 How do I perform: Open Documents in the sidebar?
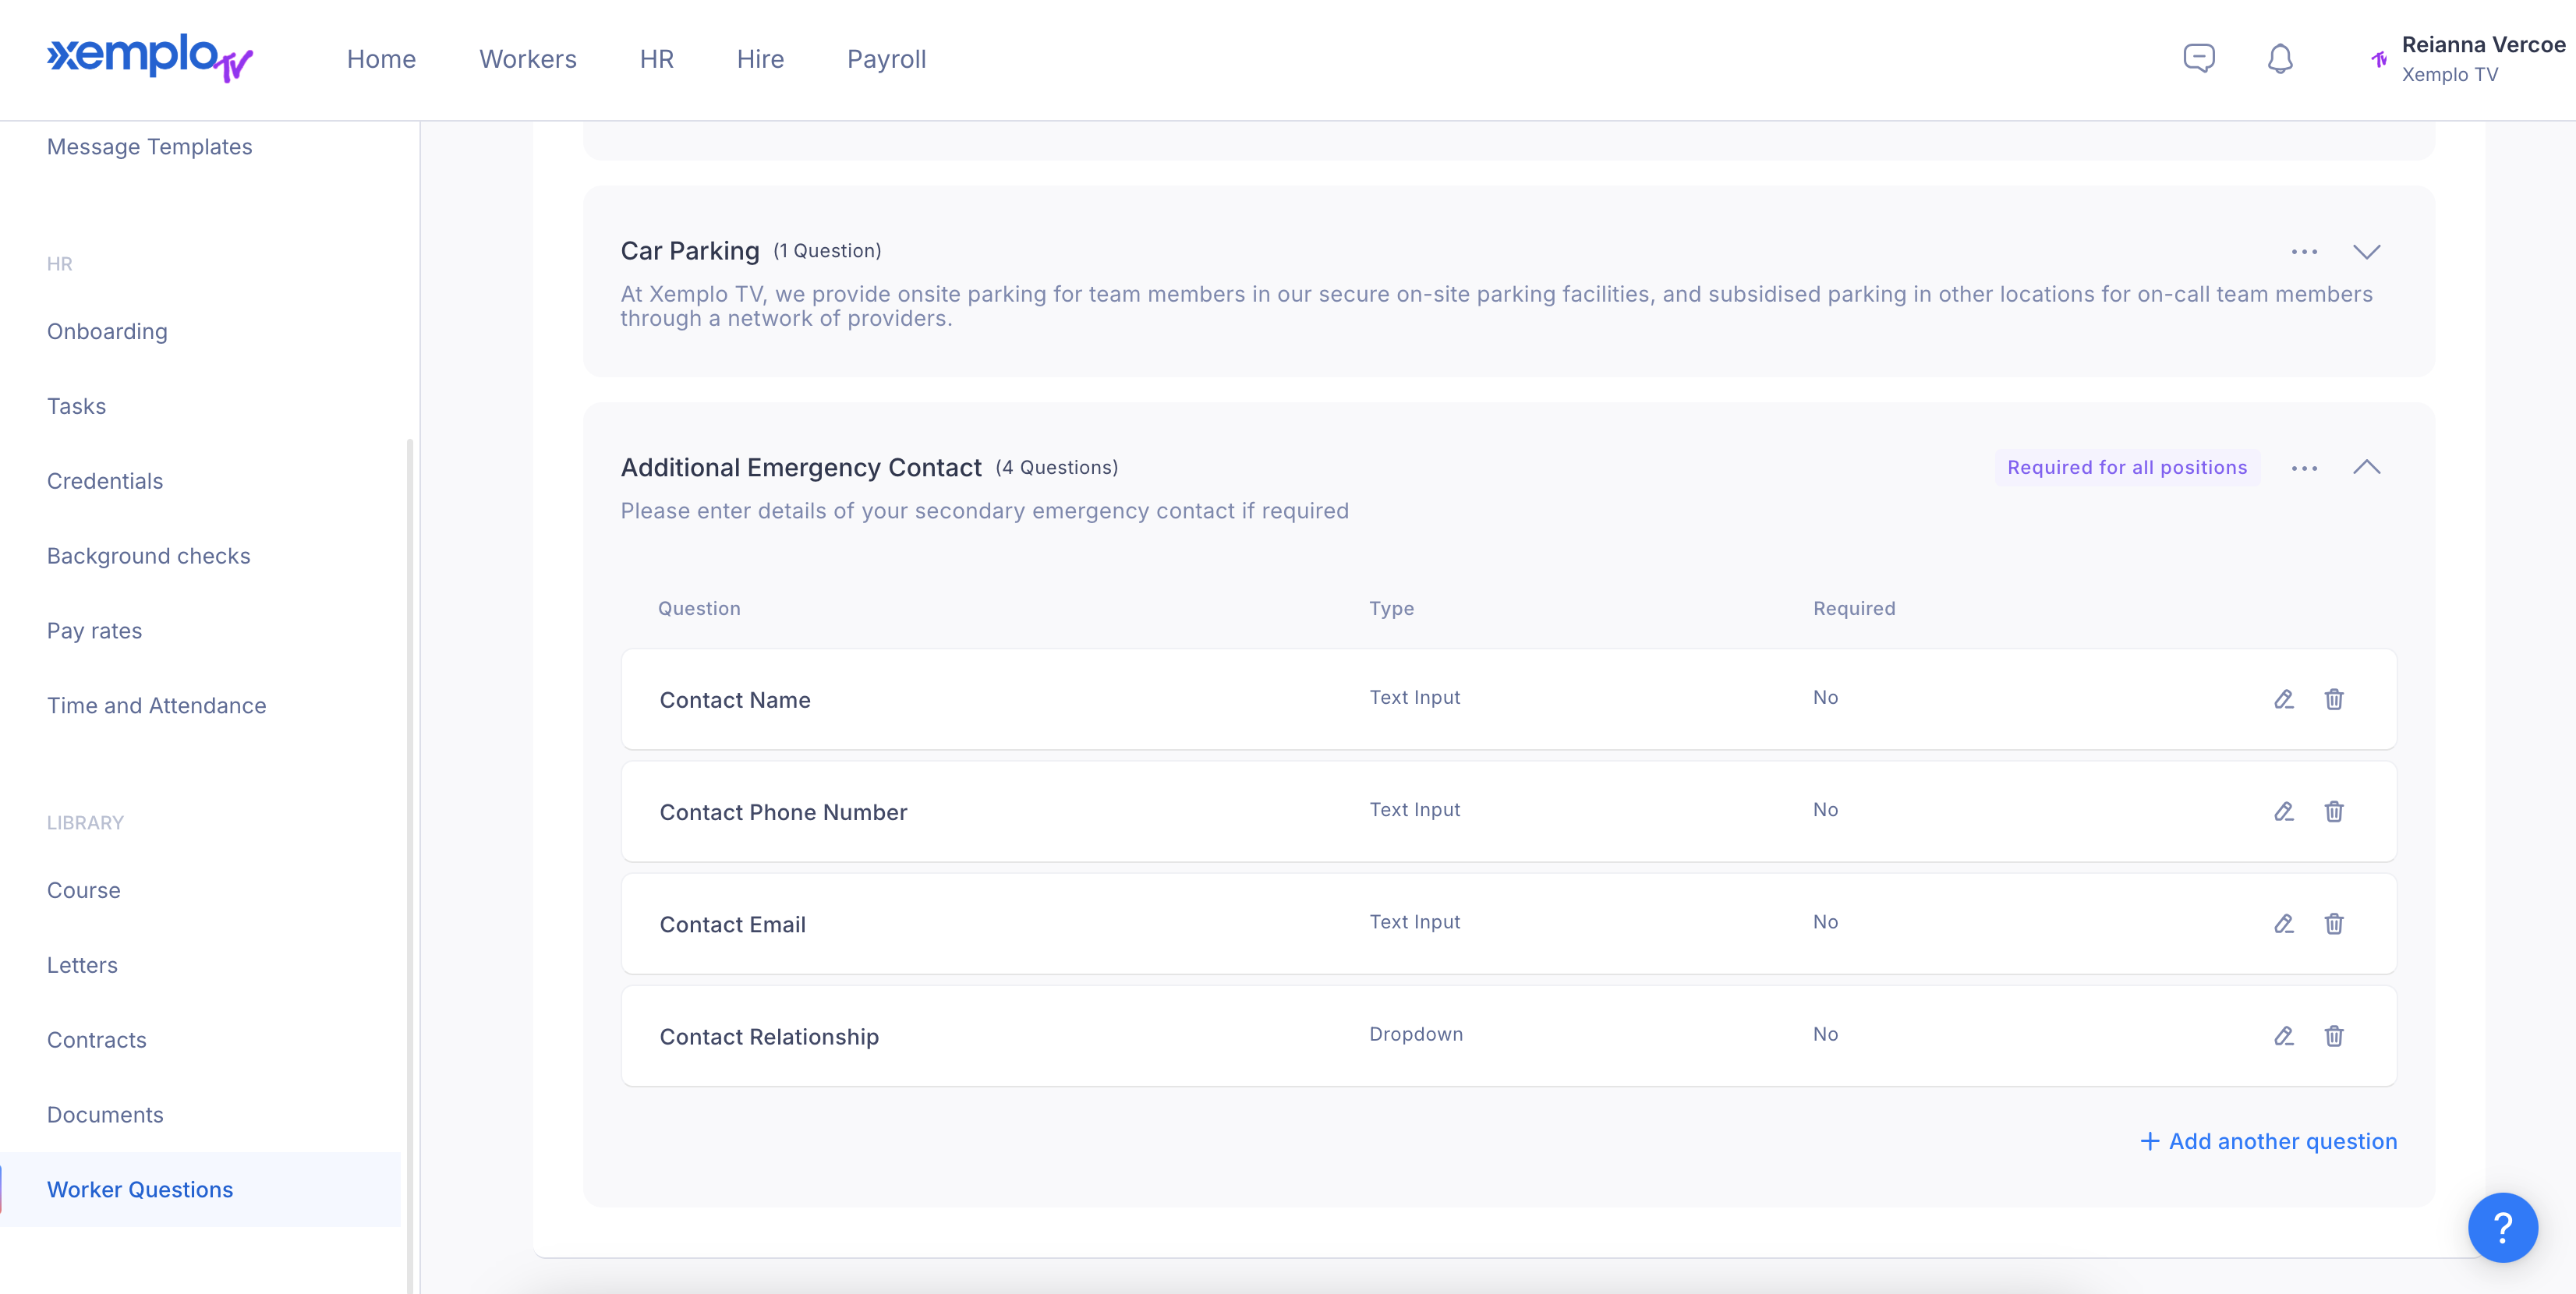pos(105,1115)
